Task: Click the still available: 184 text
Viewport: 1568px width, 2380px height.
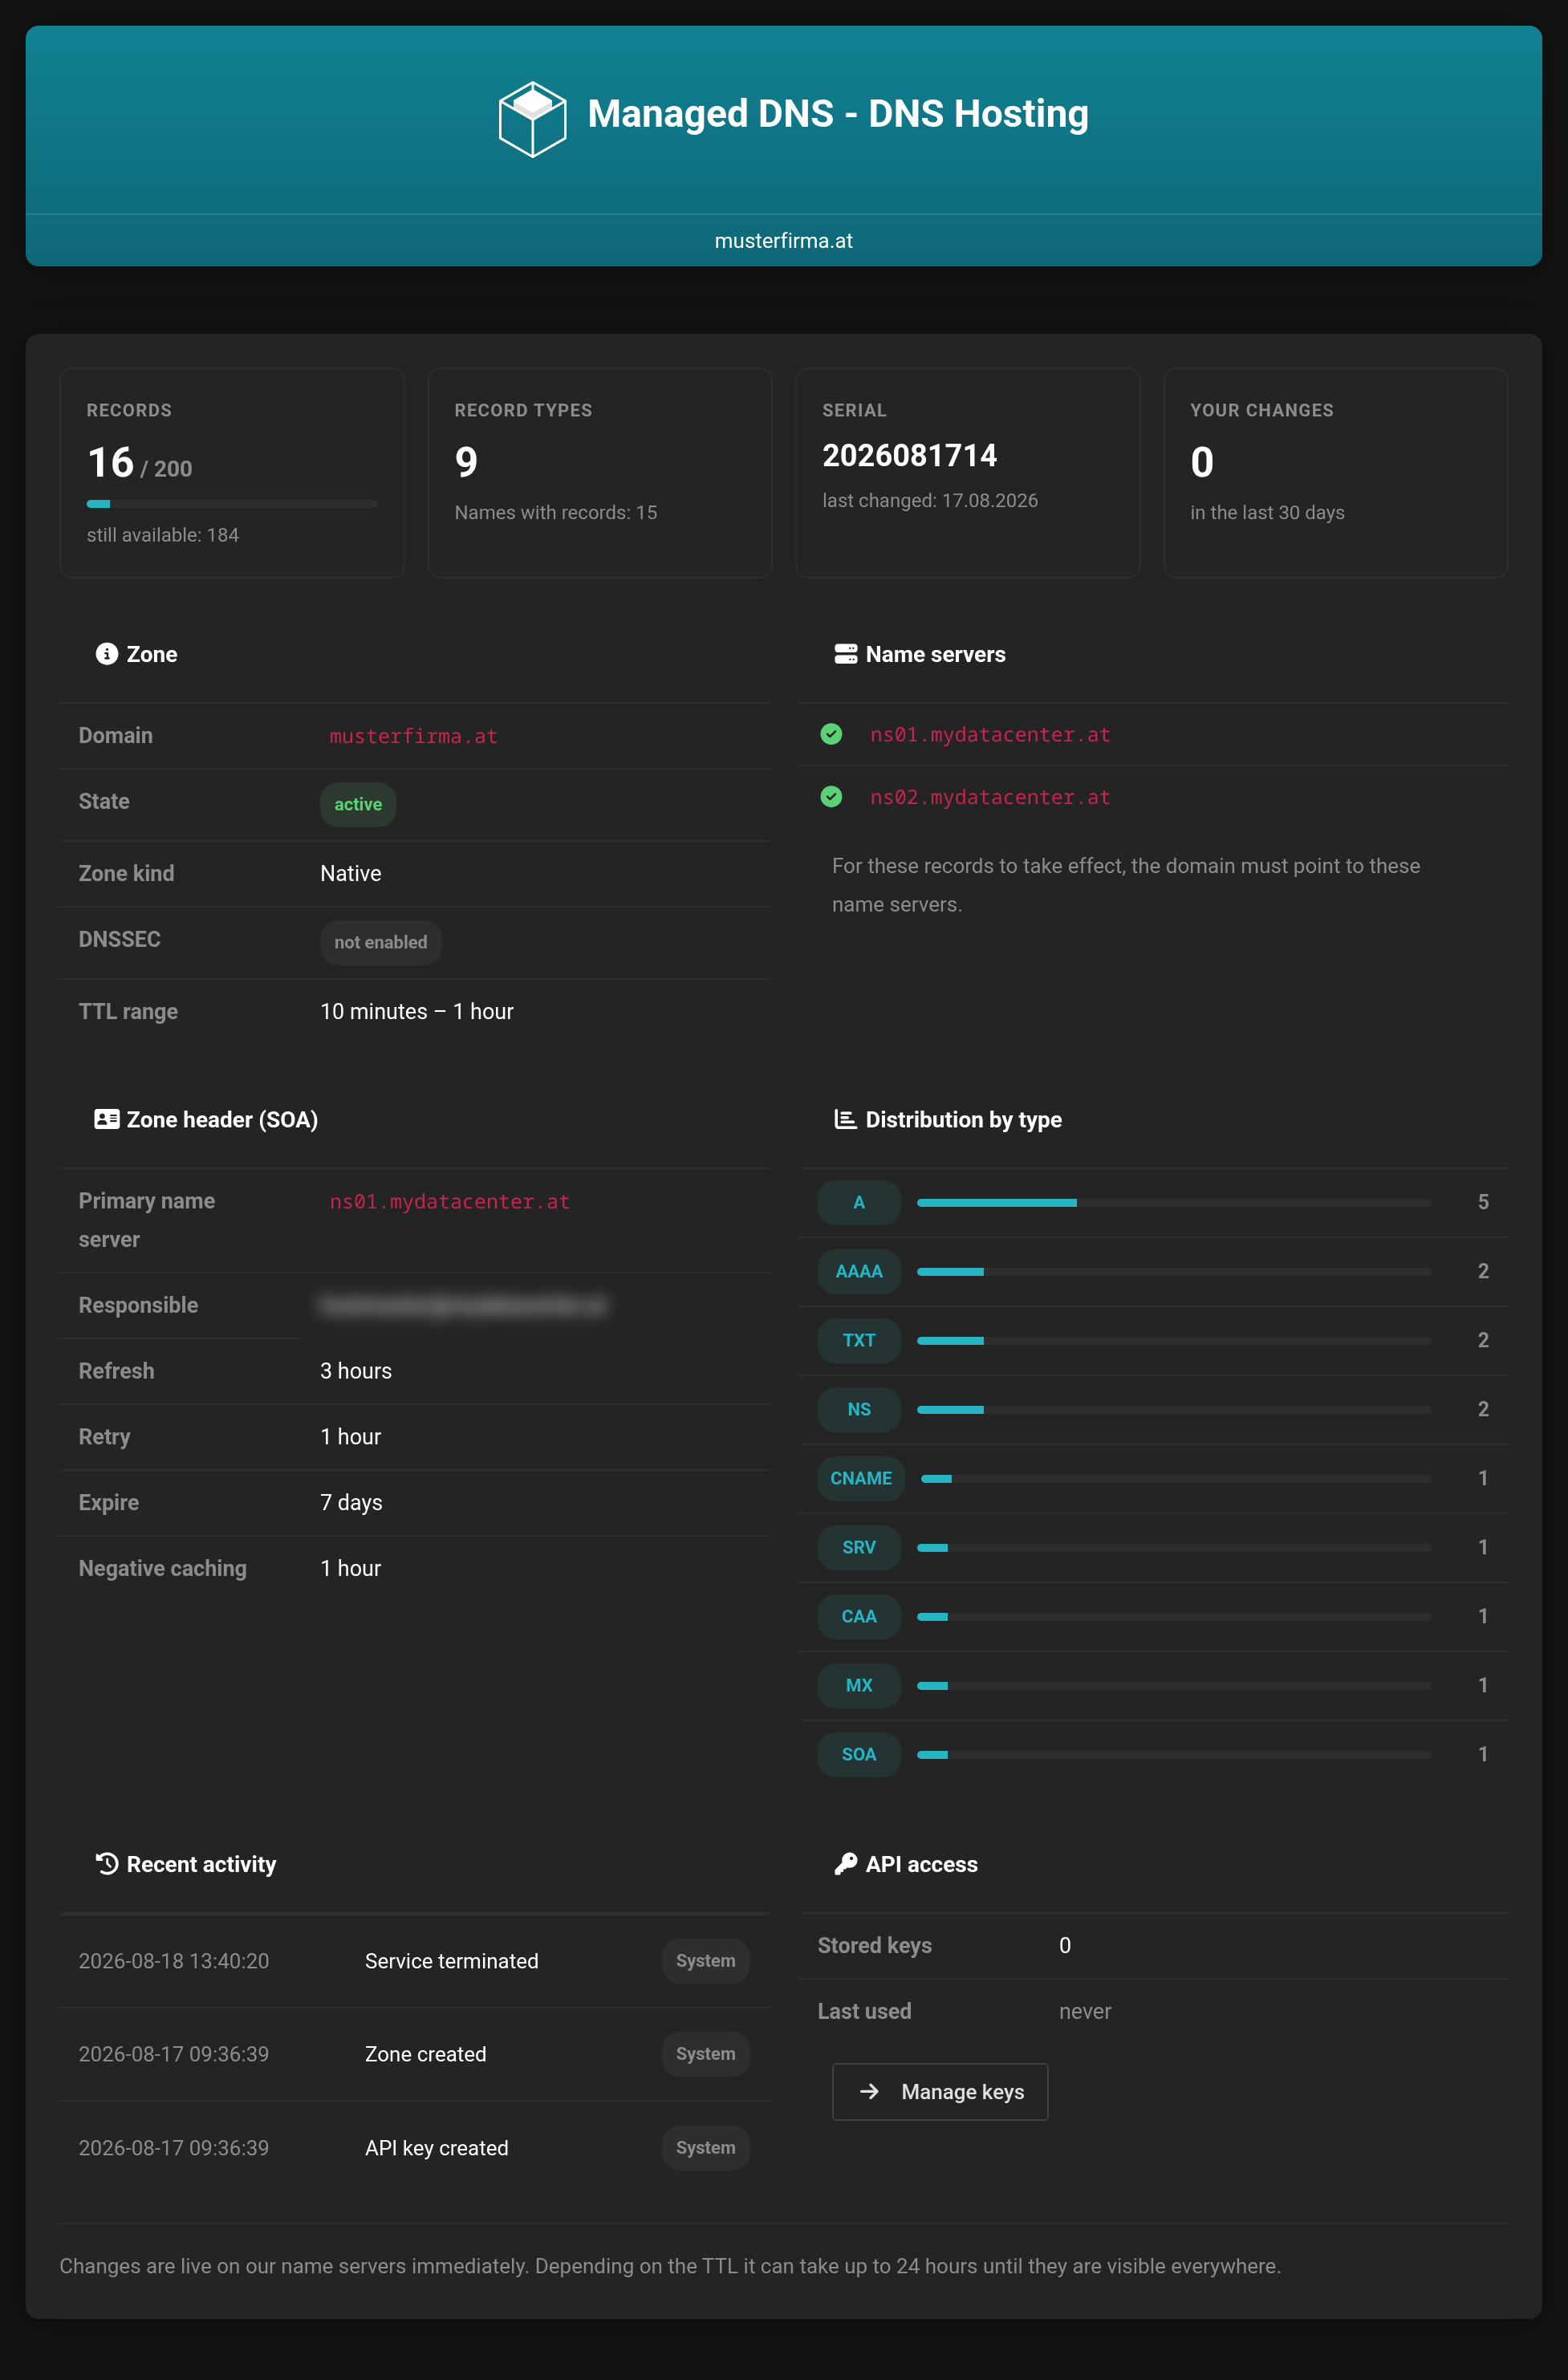Action: [163, 535]
